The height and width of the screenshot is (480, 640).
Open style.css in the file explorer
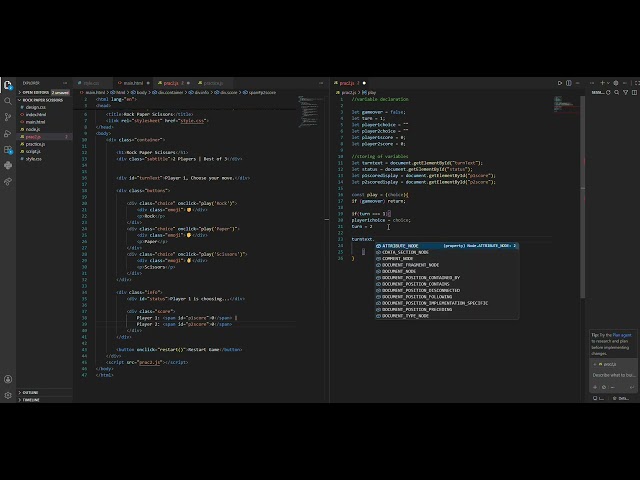click(44, 159)
